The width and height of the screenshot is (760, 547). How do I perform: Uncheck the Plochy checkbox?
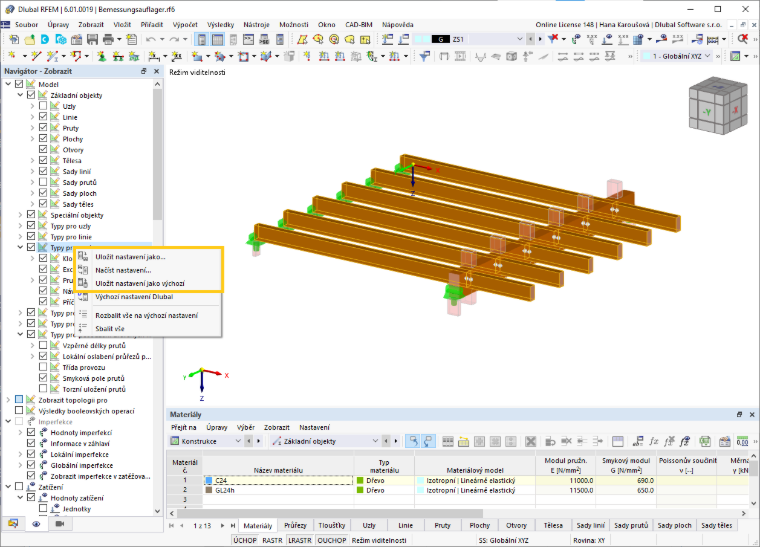[x=43, y=139]
